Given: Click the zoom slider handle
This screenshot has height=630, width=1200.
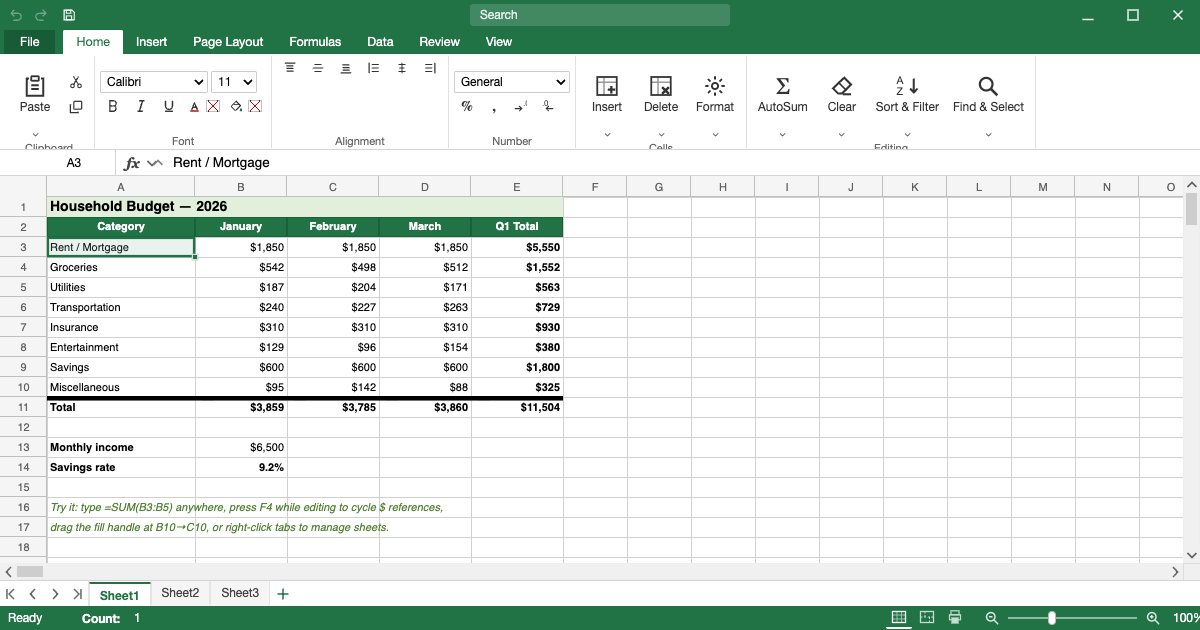Looking at the screenshot, I should (1051, 618).
